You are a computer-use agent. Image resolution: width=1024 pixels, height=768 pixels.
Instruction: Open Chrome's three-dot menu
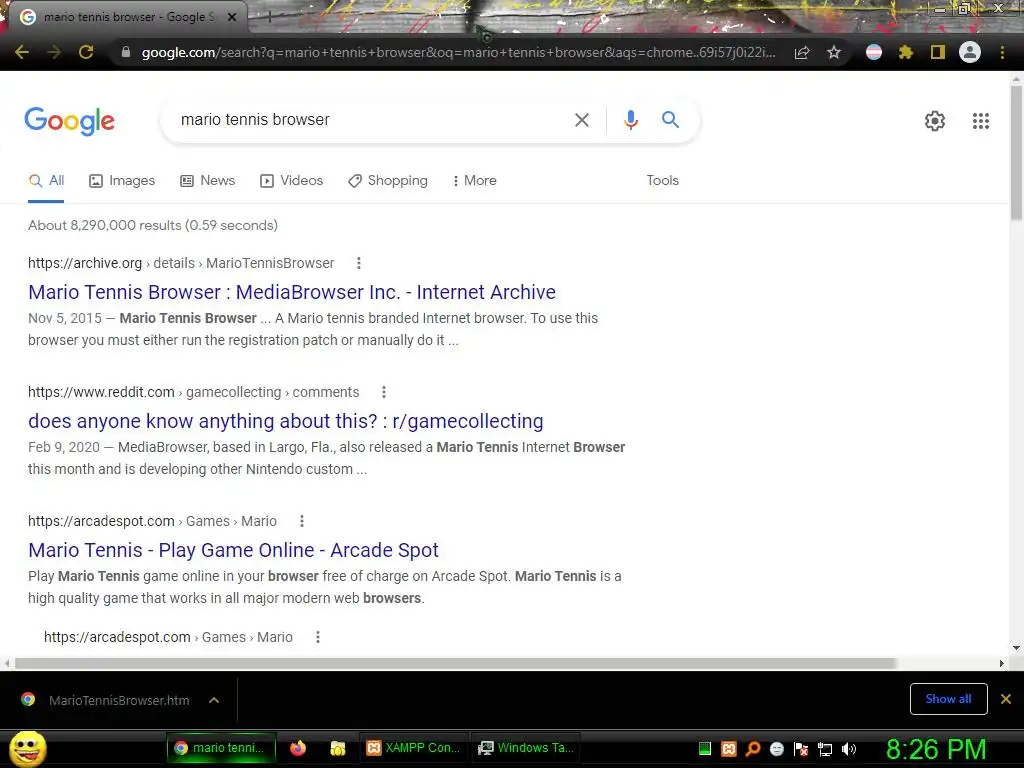[1002, 52]
